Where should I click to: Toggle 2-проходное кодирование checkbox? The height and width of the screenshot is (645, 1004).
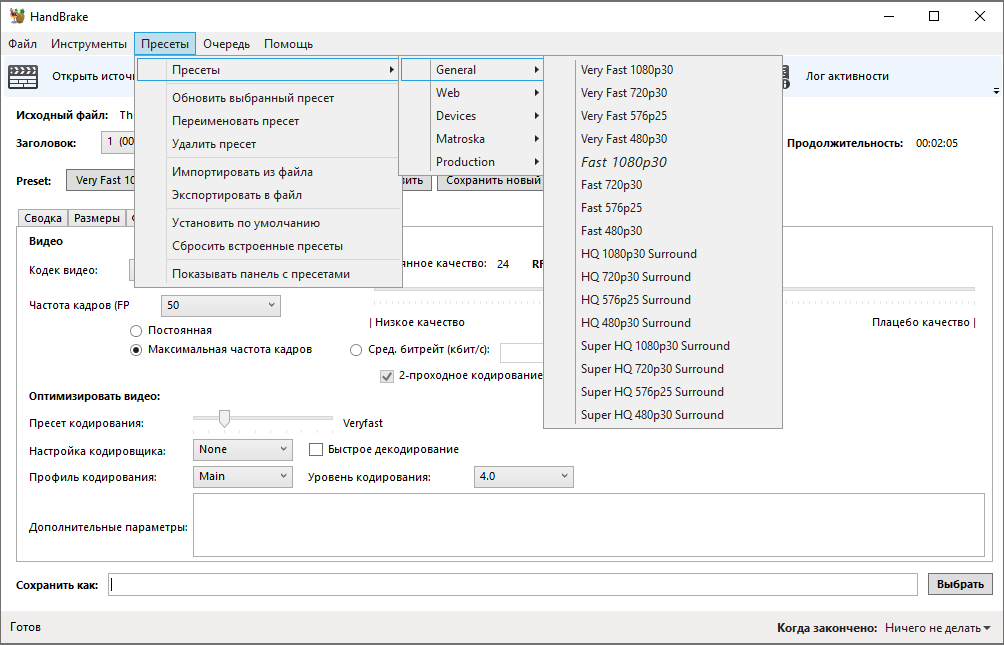(387, 377)
